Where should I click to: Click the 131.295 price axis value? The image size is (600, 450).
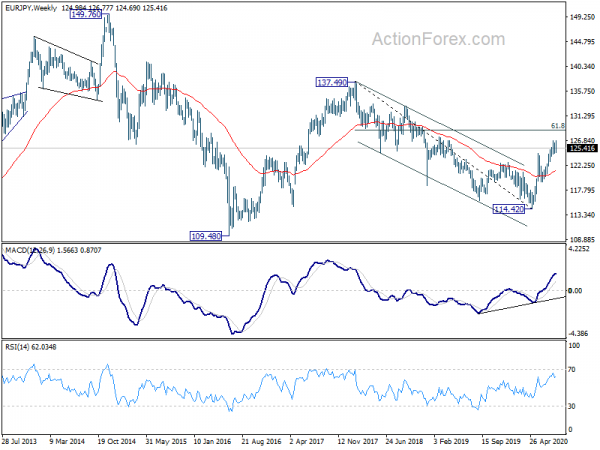[x=582, y=116]
